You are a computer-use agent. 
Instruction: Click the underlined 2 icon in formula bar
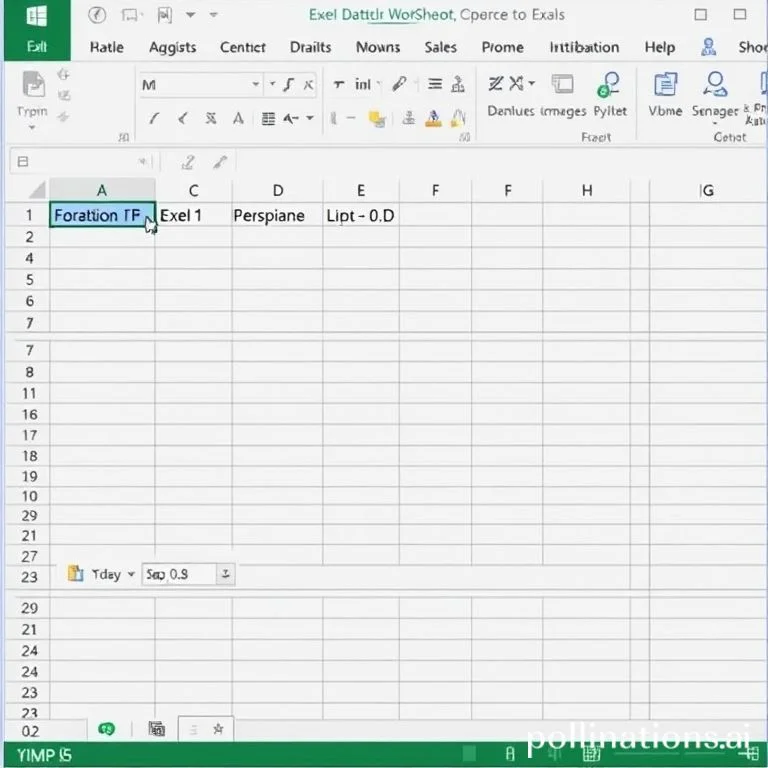click(188, 162)
